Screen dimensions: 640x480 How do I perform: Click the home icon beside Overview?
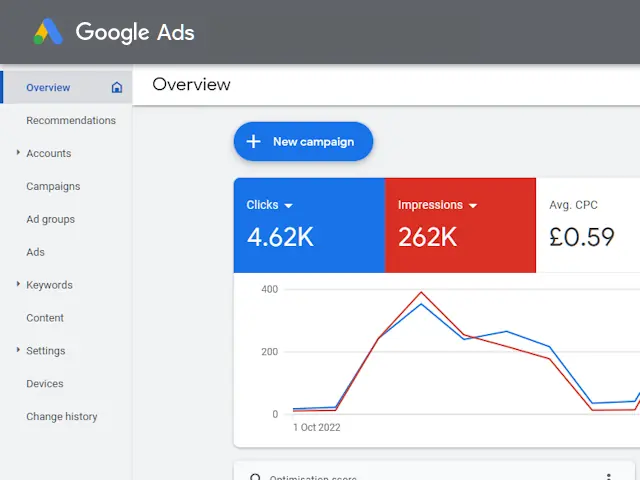tap(117, 88)
